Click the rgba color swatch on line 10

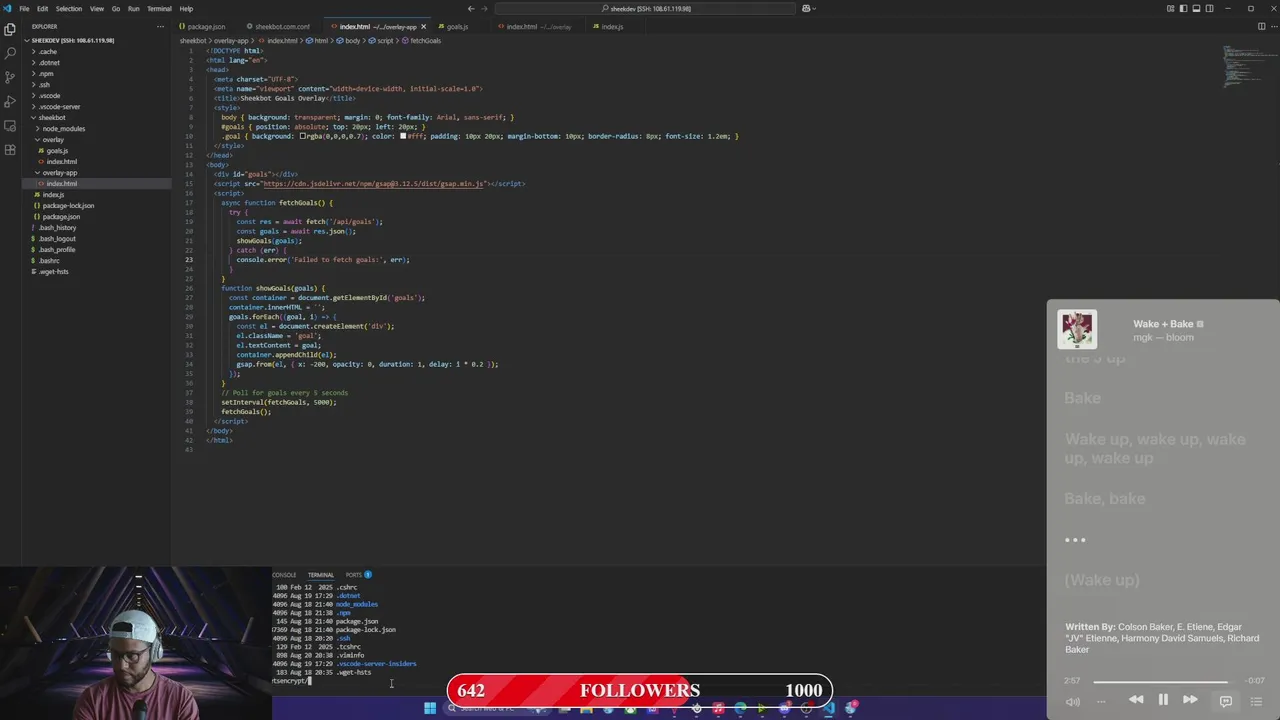pos(303,136)
